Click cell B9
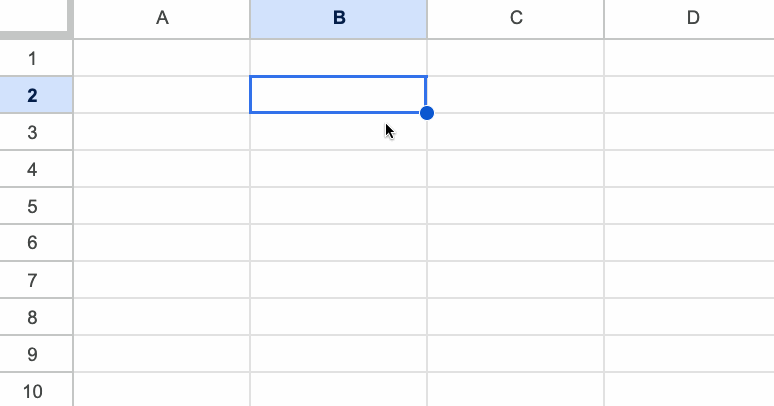This screenshot has width=774, height=406. [x=339, y=354]
